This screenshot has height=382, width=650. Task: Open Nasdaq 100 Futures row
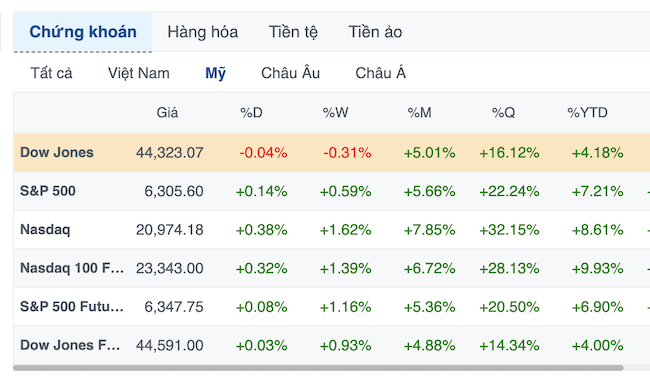pos(332,268)
